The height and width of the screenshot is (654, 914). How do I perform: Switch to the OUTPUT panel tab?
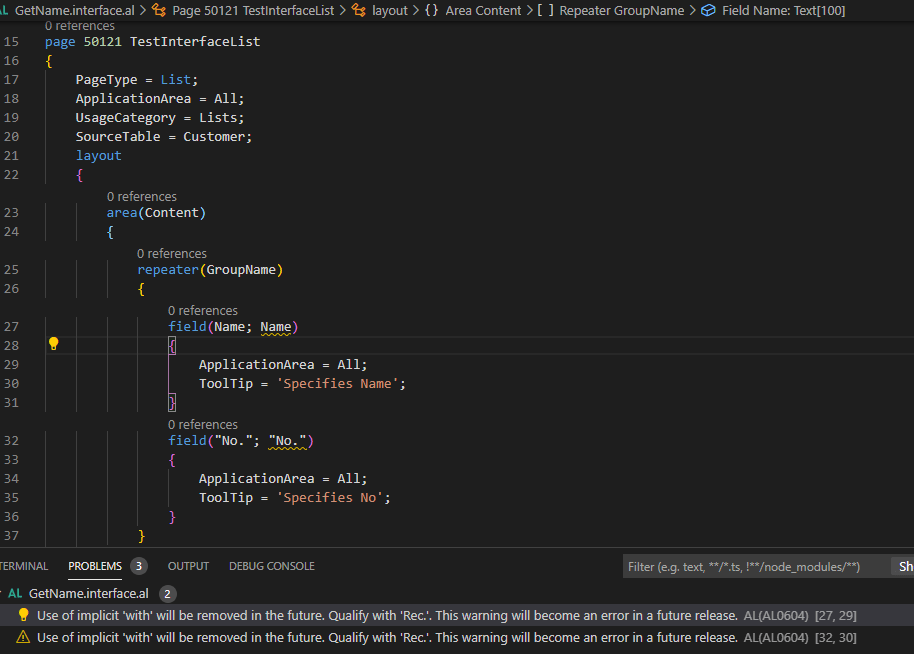188,566
